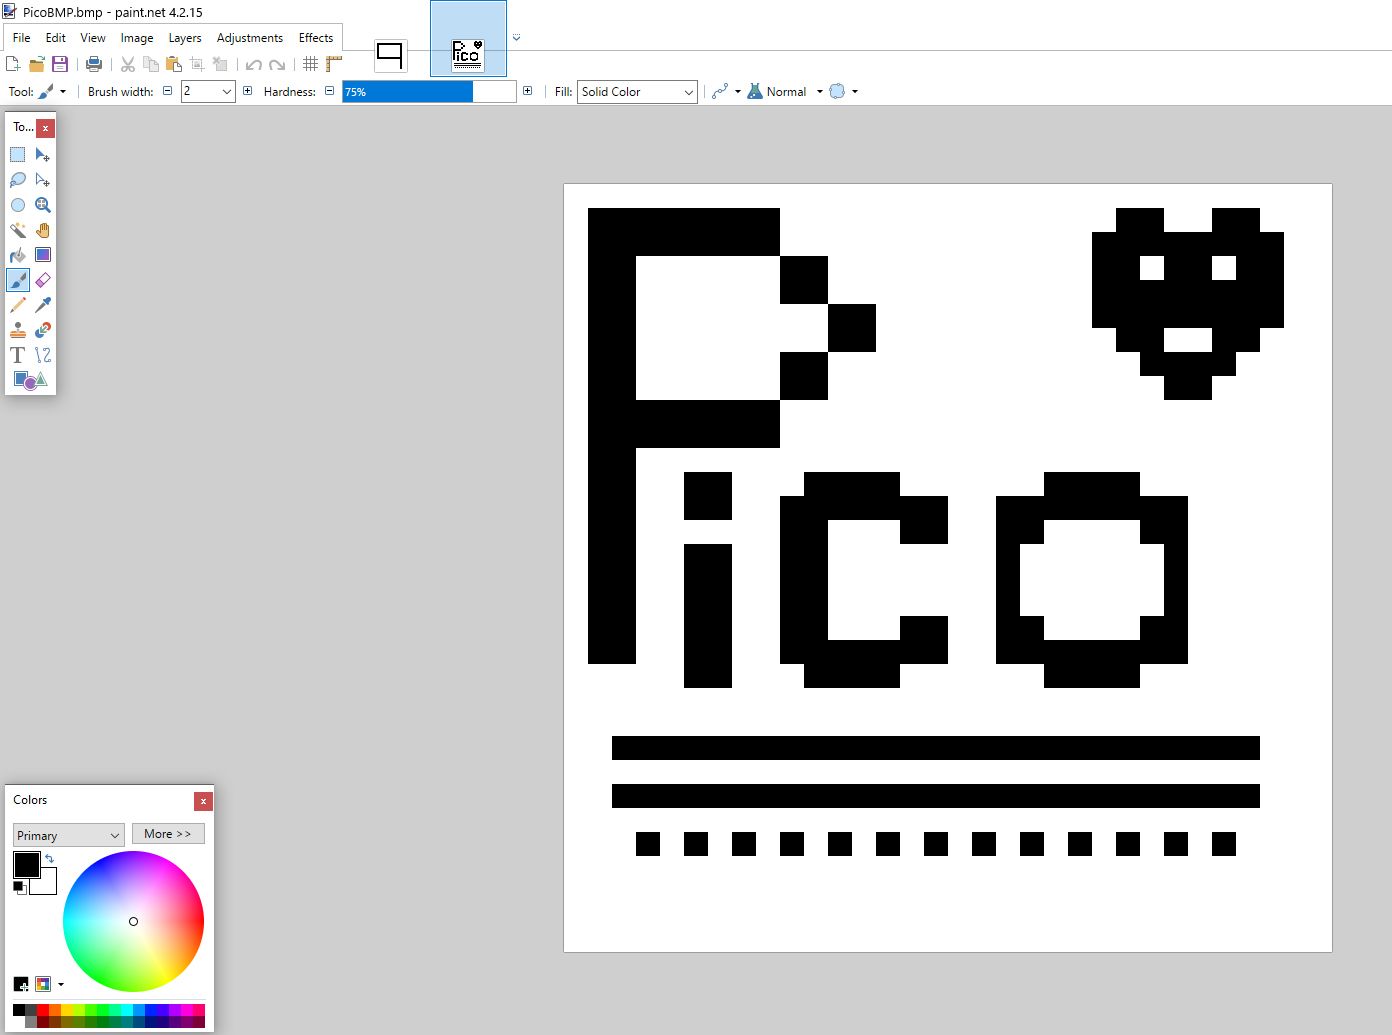Toggle the pixel grid display

click(310, 63)
